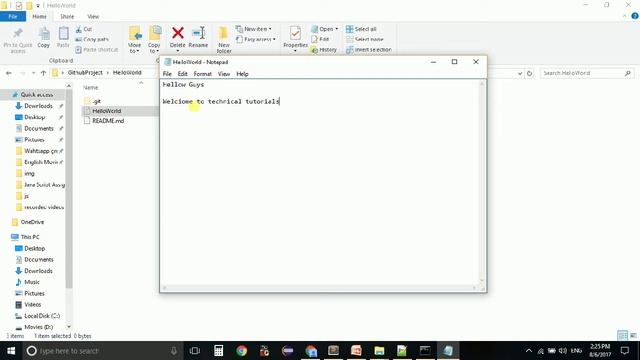The image size is (640, 360).
Task: Open the New item dropdown
Action: [253, 29]
